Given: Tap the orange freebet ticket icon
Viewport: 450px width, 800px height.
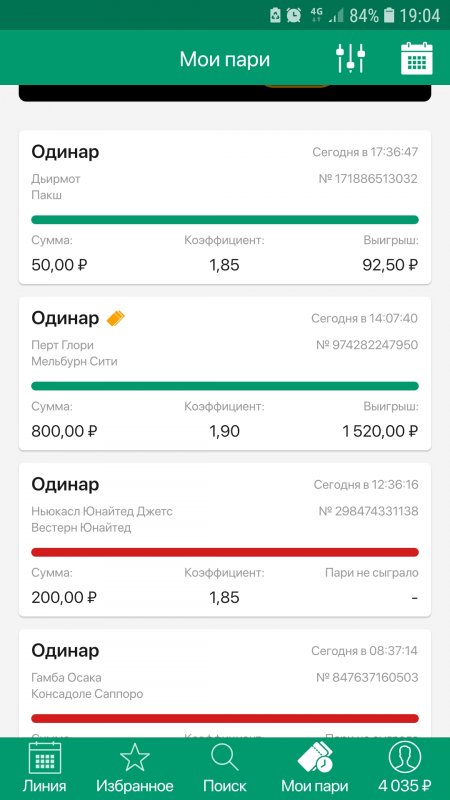Looking at the screenshot, I should pyautogui.click(x=115, y=318).
